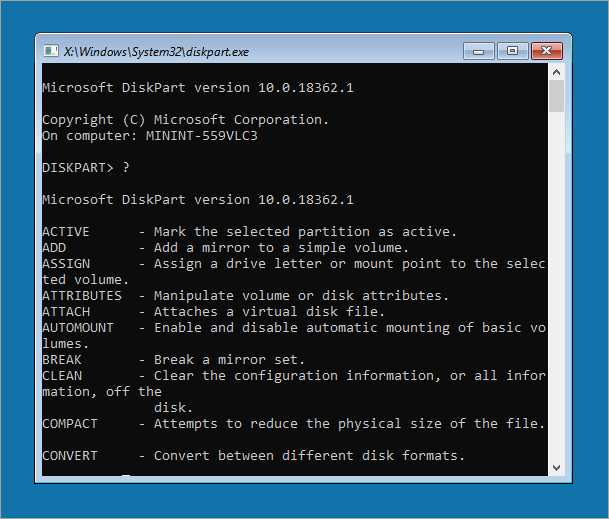Click the ACTIVE command in help list
The image size is (609, 519).
coord(66,232)
